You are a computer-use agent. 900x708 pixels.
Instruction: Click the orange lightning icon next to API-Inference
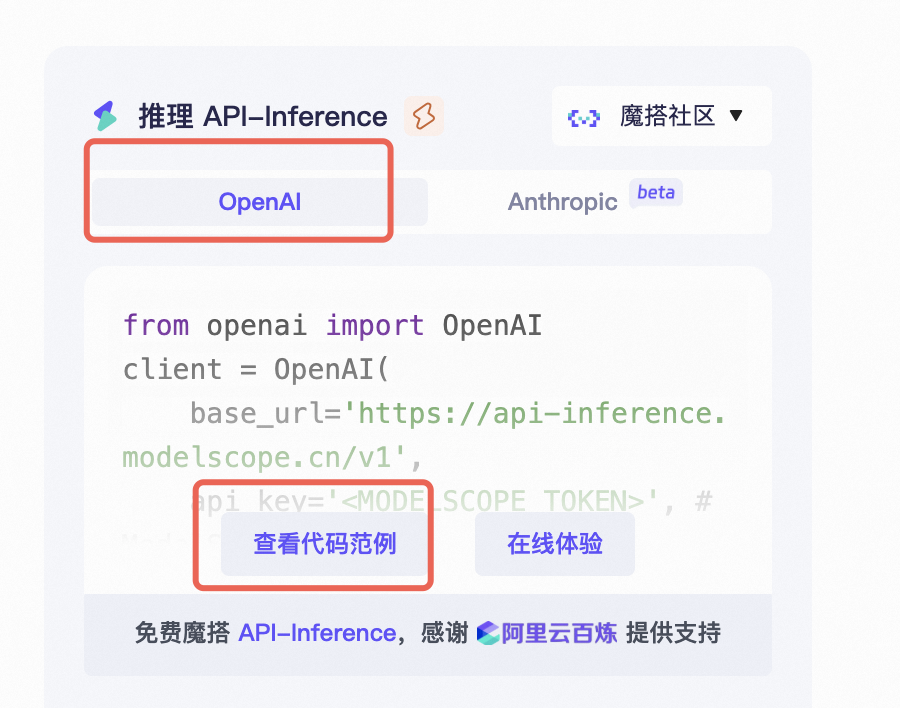424,116
